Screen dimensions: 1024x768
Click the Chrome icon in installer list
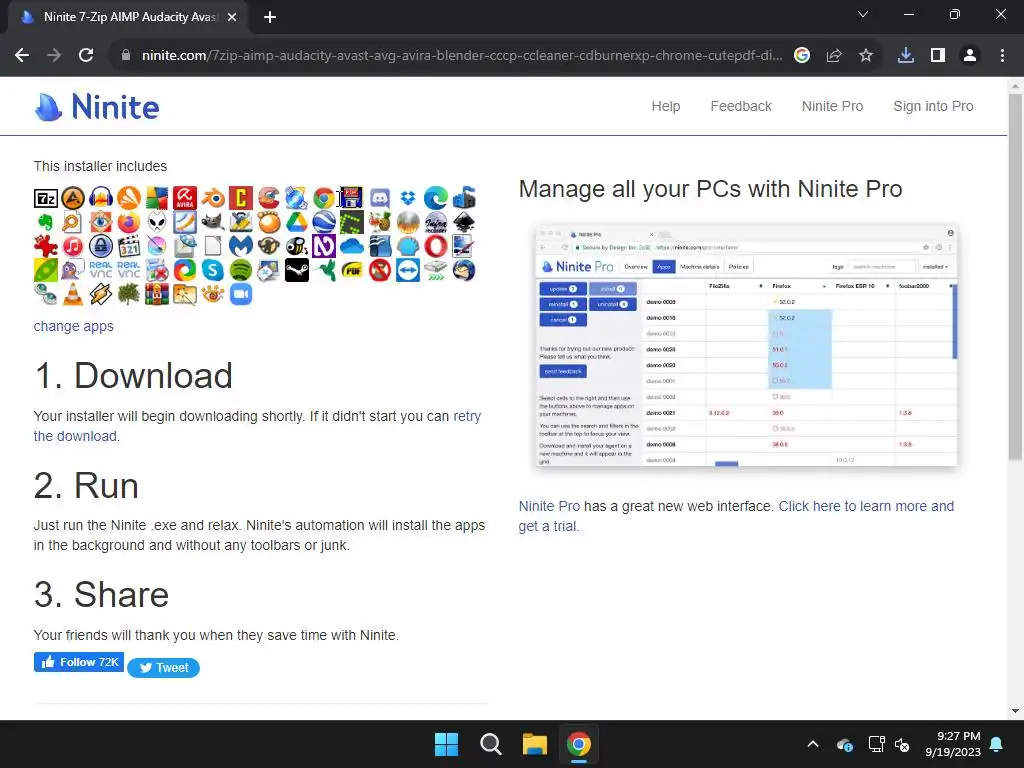[324, 198]
